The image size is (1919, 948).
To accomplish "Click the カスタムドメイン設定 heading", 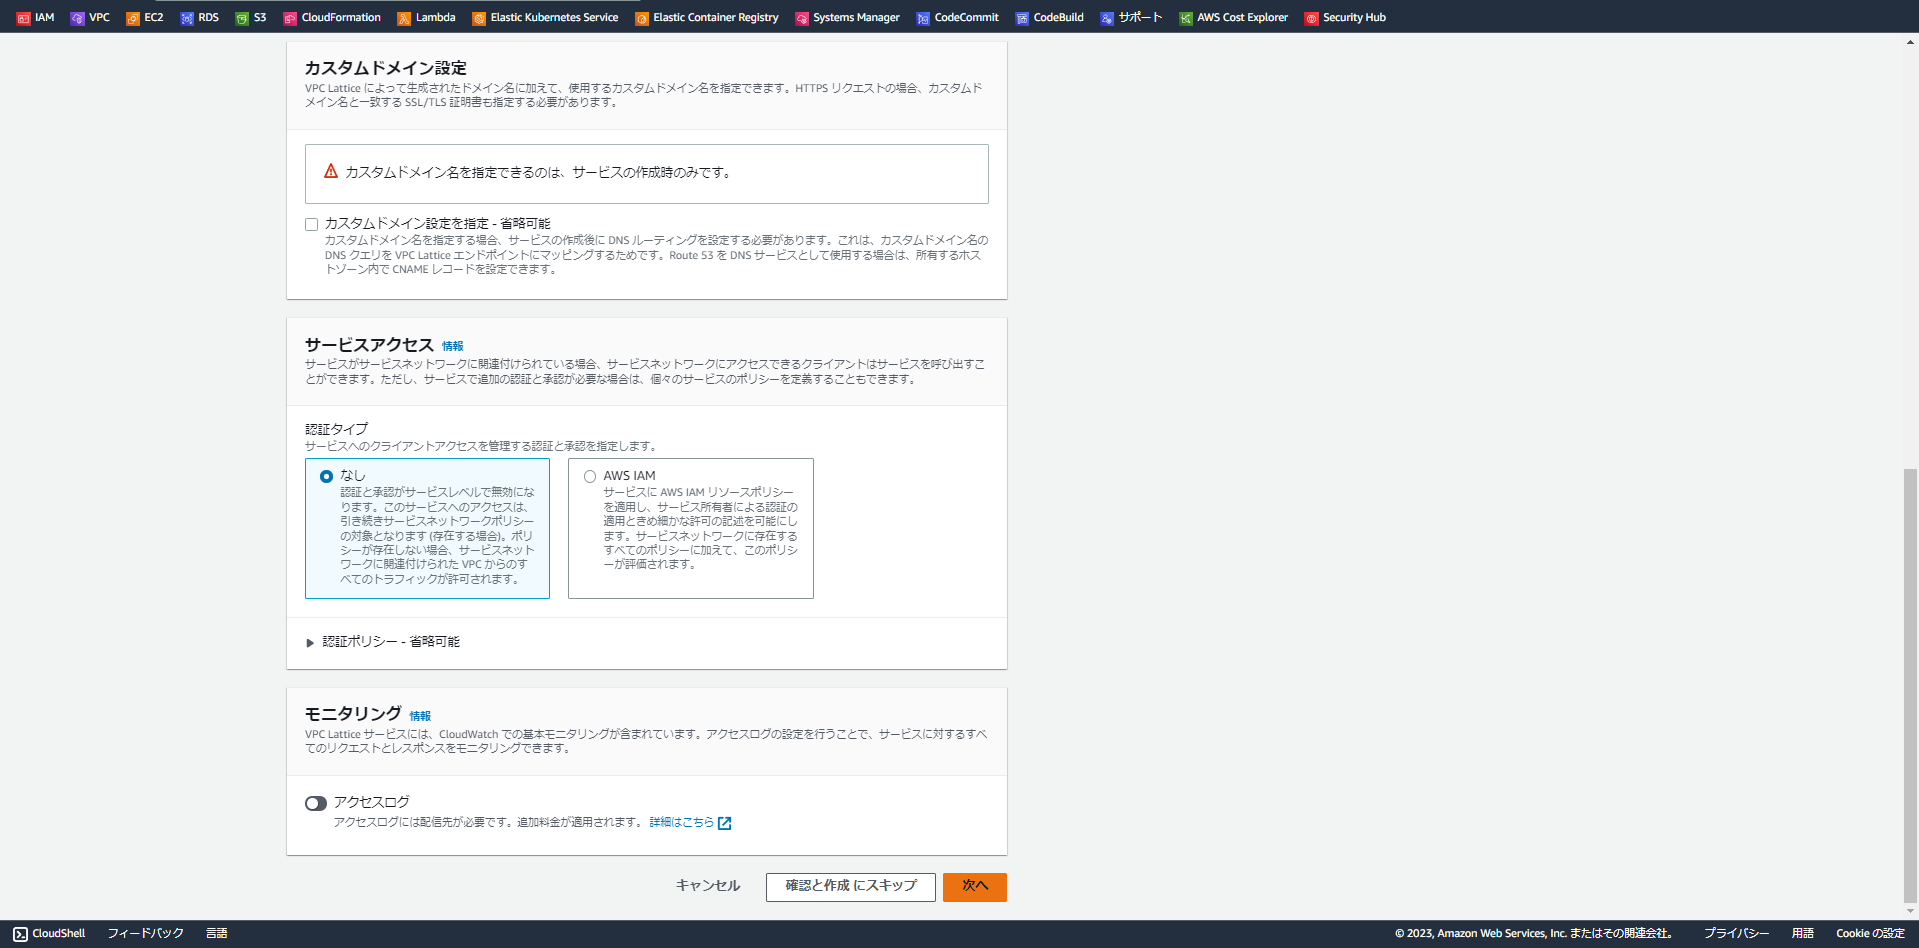I will (386, 68).
